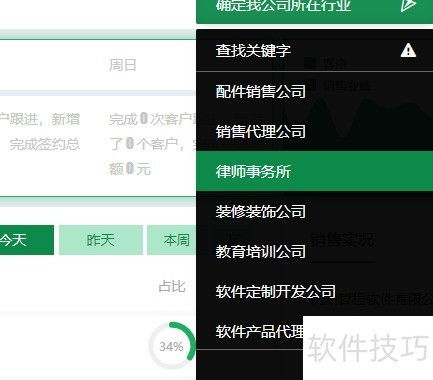Click the 查找关键字 search field
Screen dimensions: 433x380
[x=314, y=51]
